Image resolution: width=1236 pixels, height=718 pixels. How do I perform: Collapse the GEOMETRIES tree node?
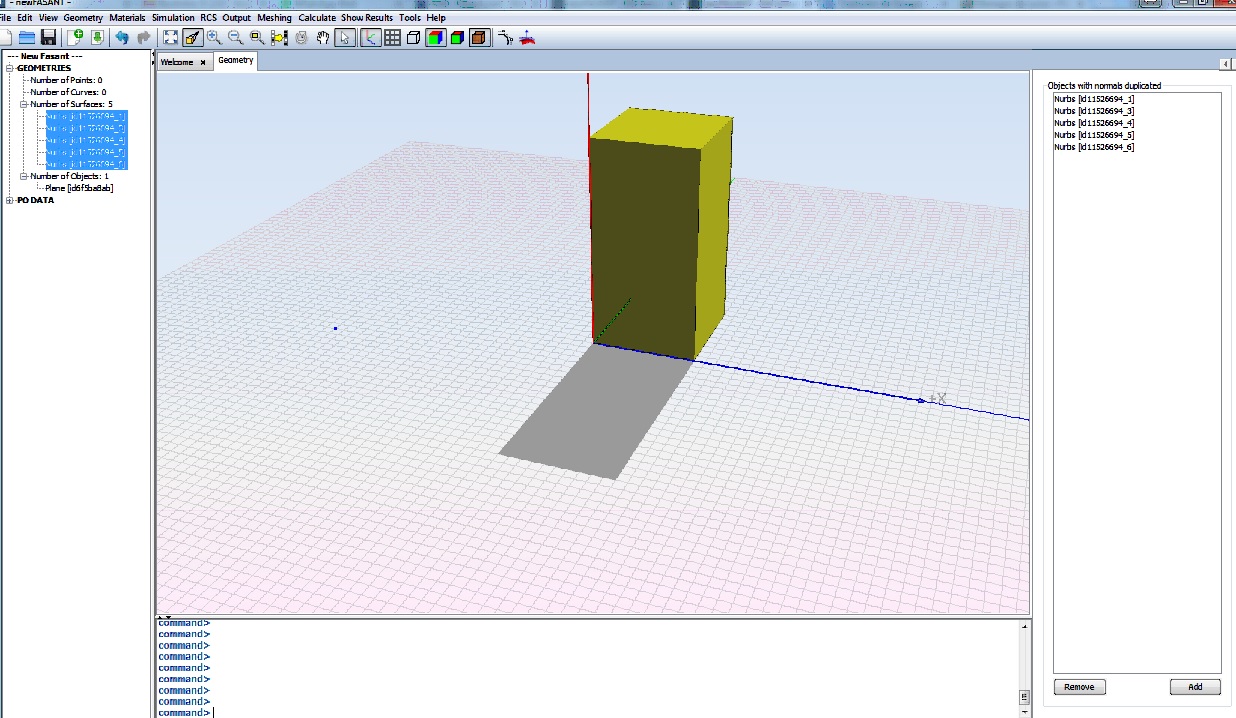(10, 68)
